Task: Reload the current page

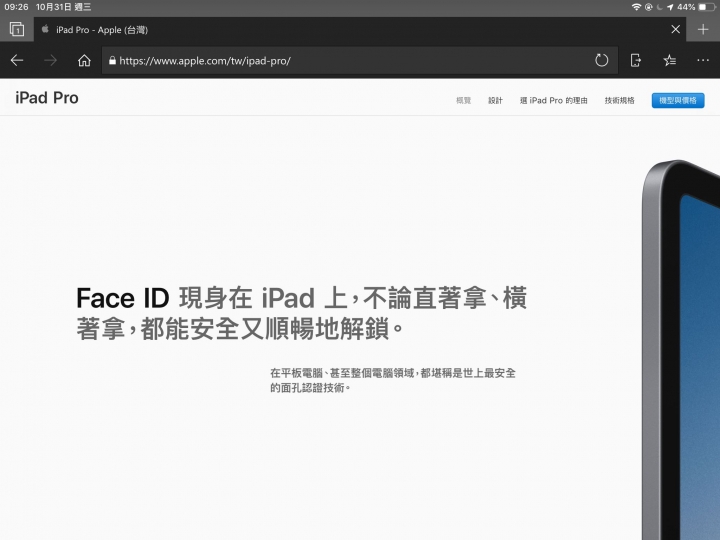Action: pyautogui.click(x=602, y=60)
